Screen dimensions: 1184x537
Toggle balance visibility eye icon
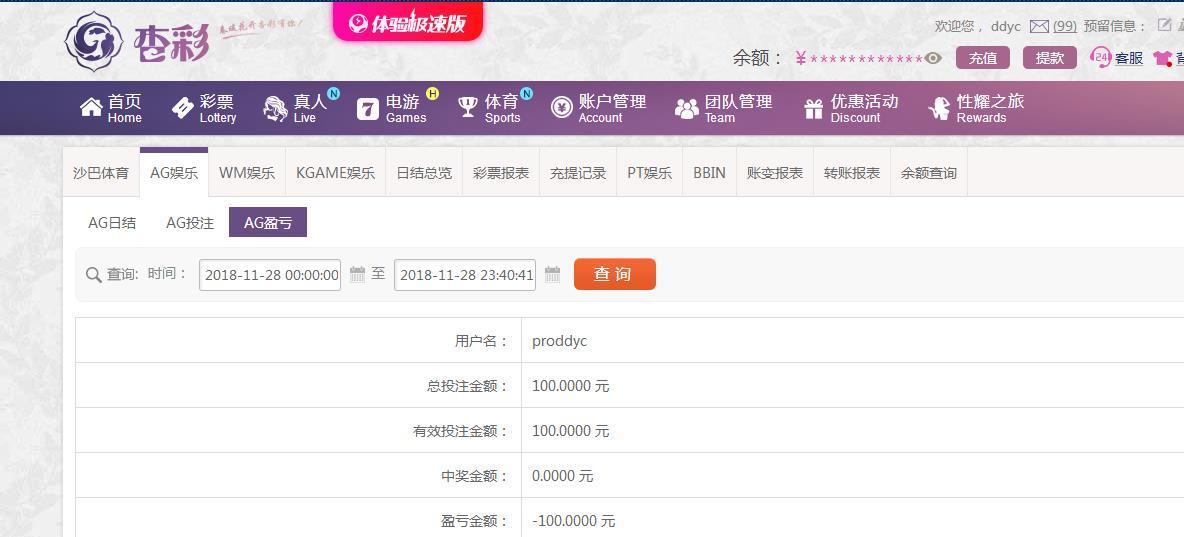[933, 58]
